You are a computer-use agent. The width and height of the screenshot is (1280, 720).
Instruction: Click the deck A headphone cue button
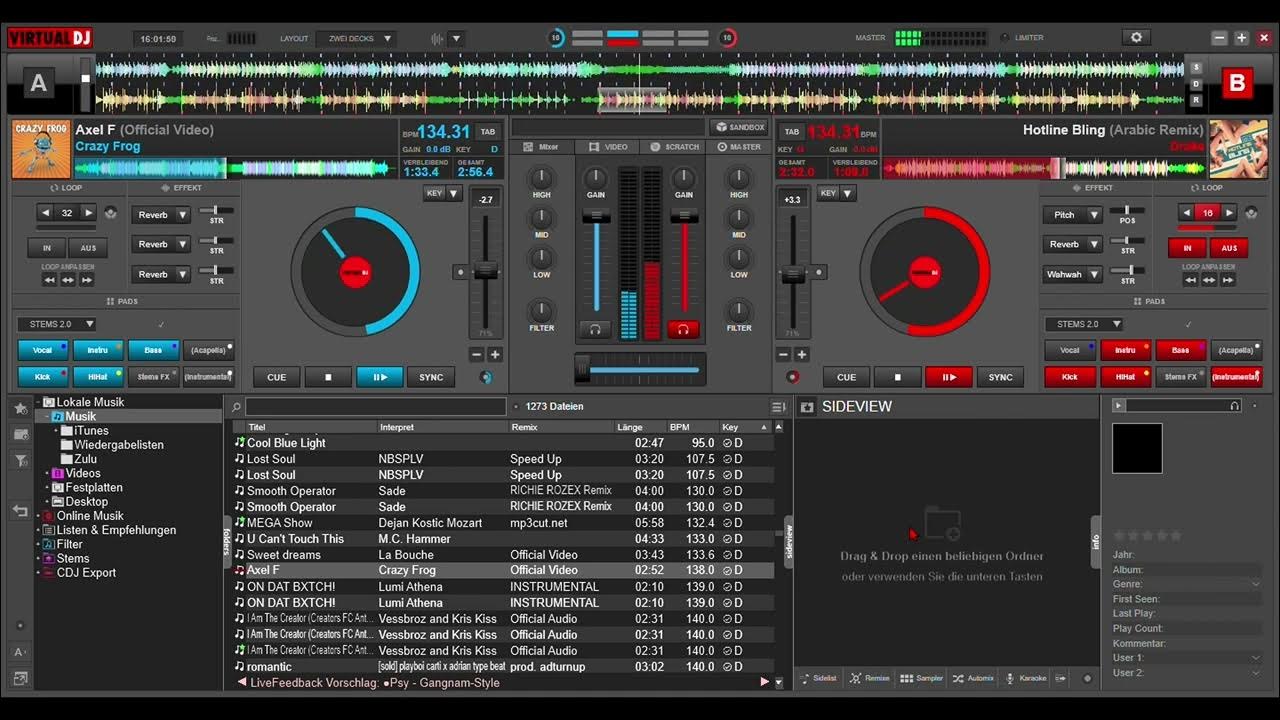pyautogui.click(x=596, y=329)
